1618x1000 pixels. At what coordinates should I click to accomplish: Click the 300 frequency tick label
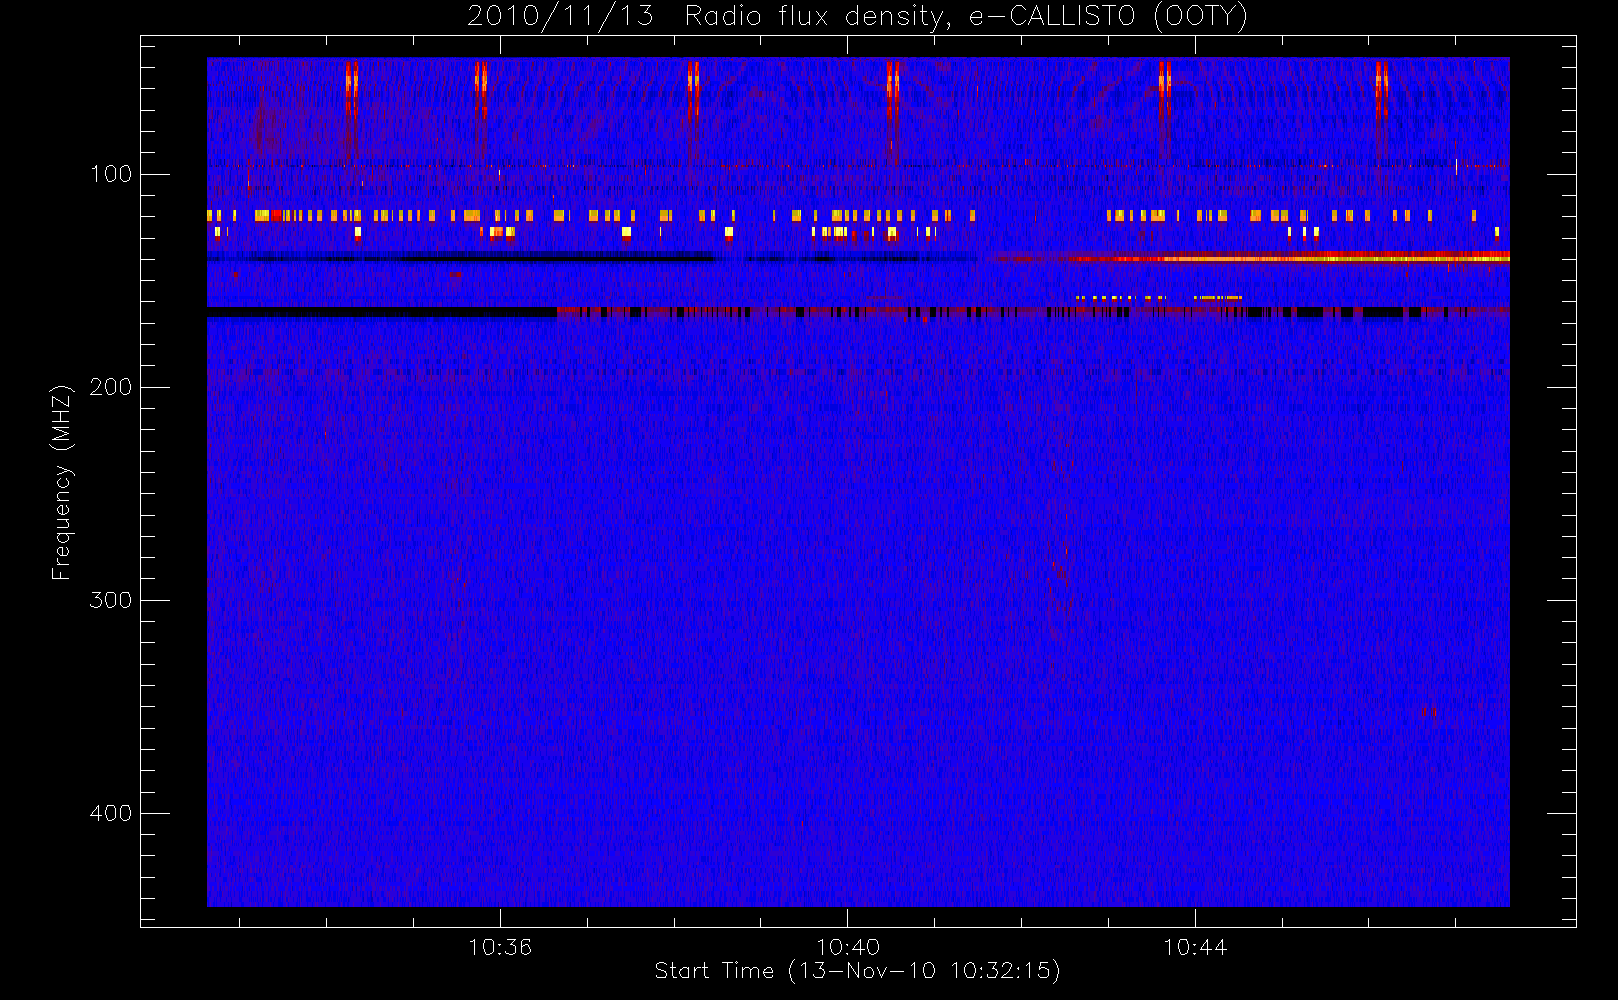point(111,600)
